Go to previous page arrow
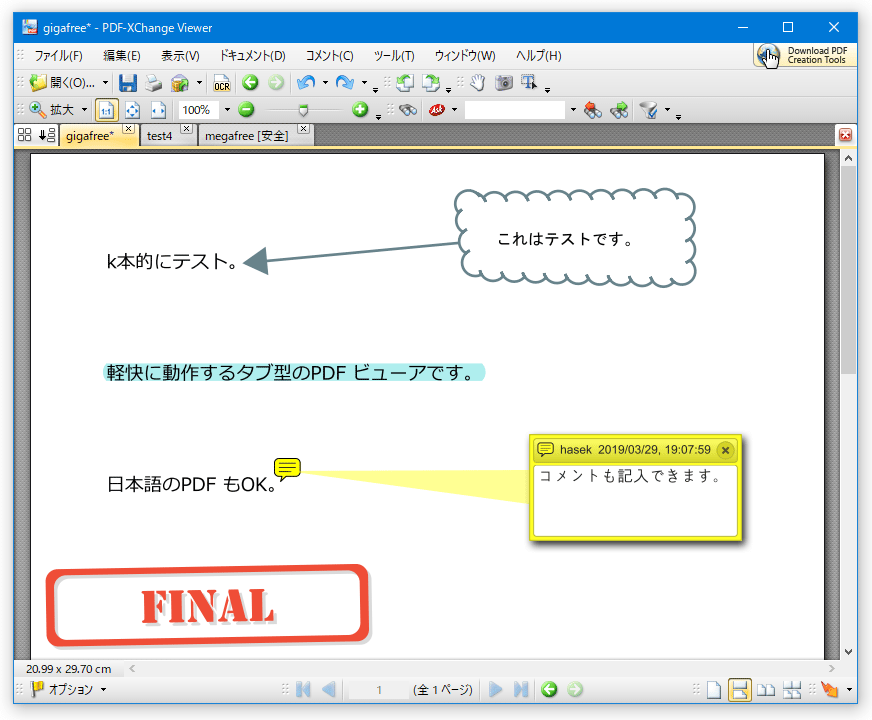Viewport: 872px width, 720px height. (329, 689)
